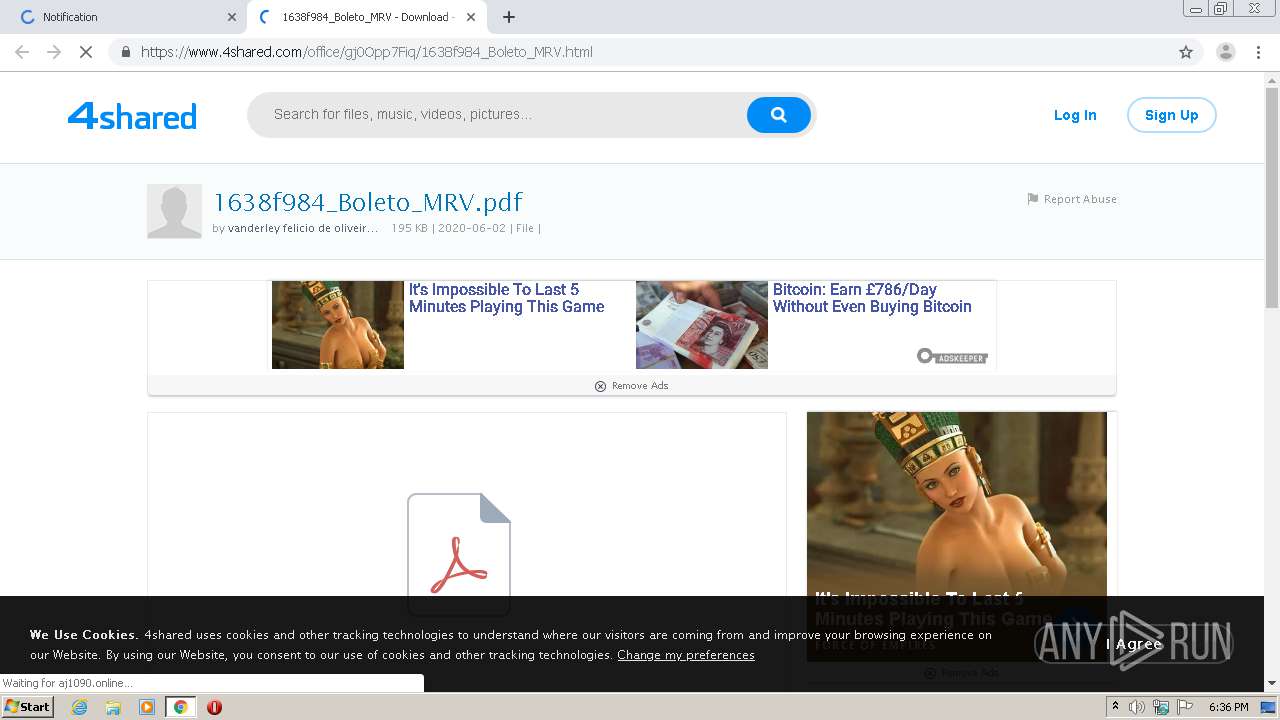The width and height of the screenshot is (1280, 720).
Task: Open the Bitcoin Earn £786/Day ad thumbnail
Action: (702, 325)
